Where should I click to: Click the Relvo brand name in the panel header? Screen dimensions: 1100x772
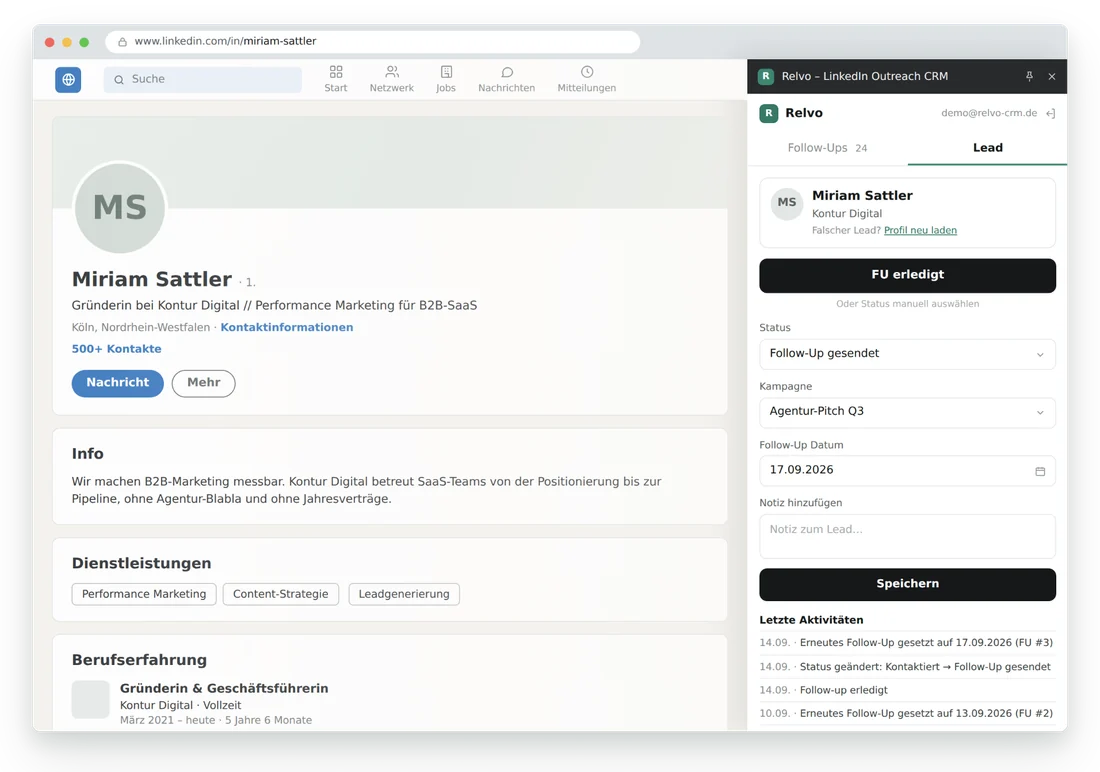tap(804, 113)
